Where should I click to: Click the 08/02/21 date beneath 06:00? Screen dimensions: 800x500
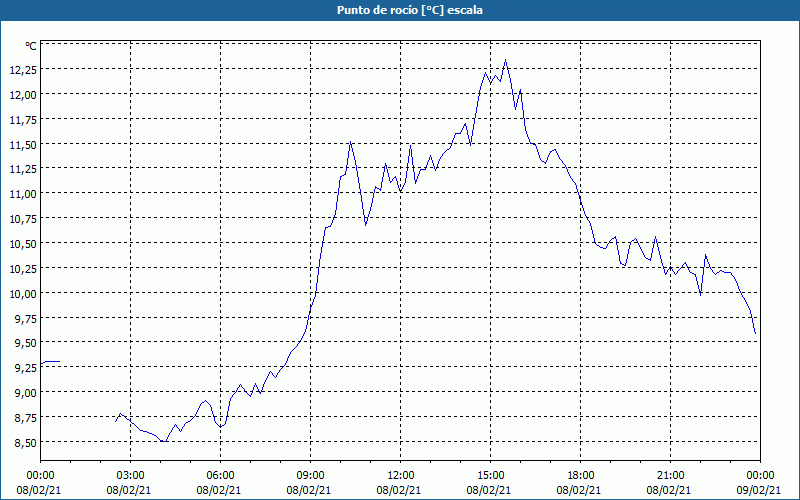[220, 490]
